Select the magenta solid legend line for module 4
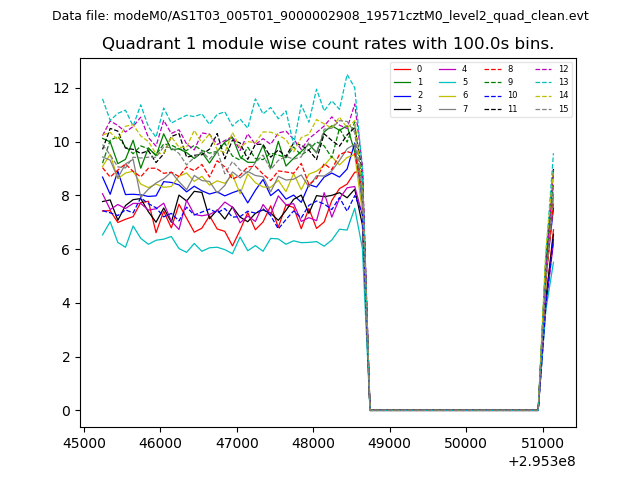This screenshot has height=480, width=640. pos(447,69)
